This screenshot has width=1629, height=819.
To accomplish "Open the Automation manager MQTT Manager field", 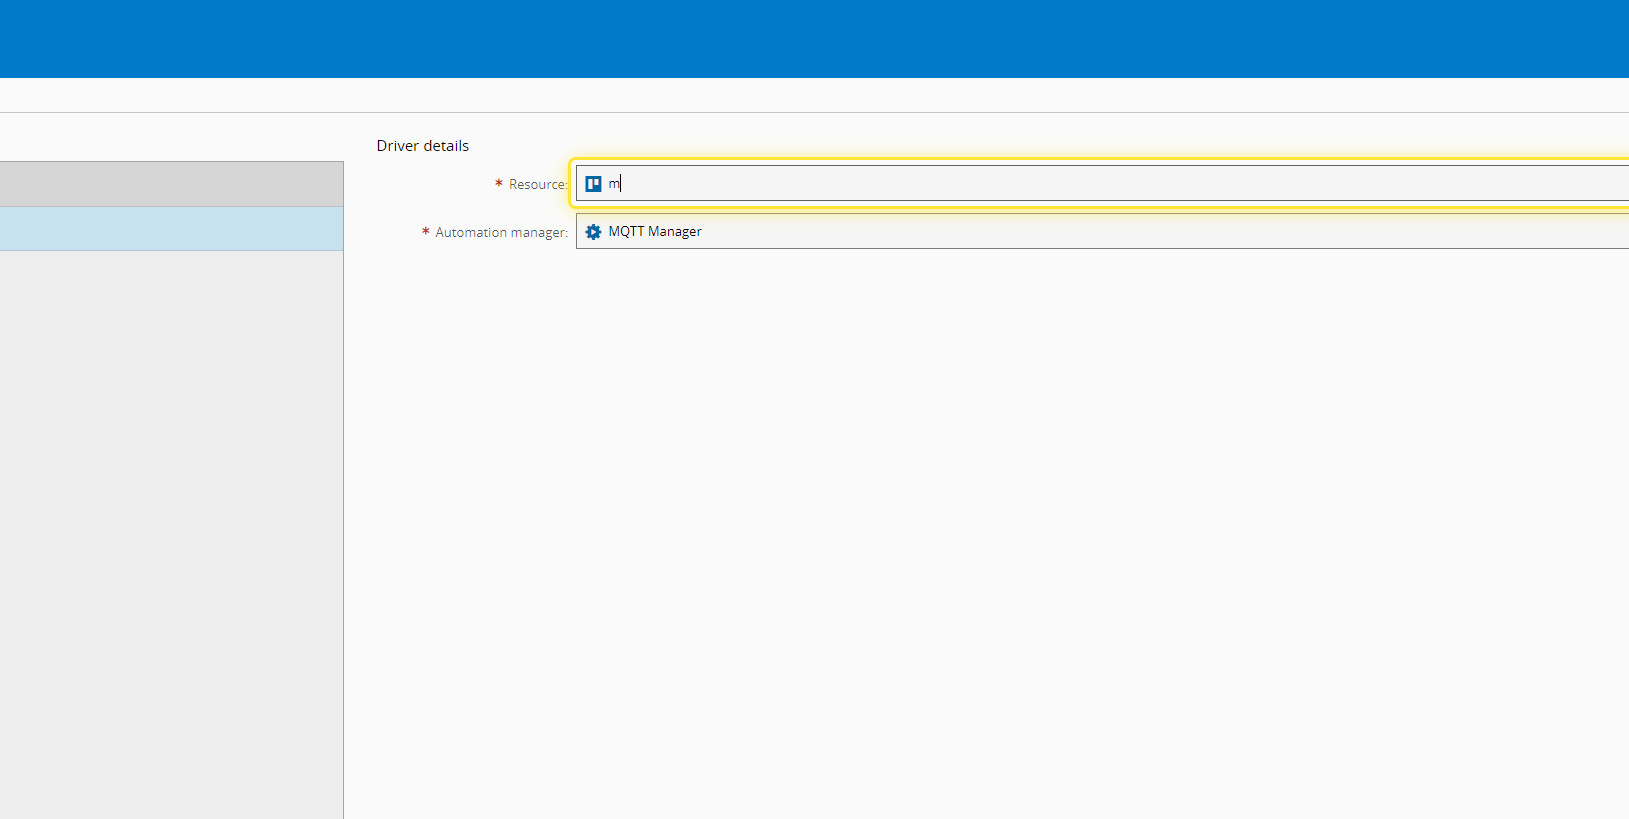I will [x=1102, y=232].
